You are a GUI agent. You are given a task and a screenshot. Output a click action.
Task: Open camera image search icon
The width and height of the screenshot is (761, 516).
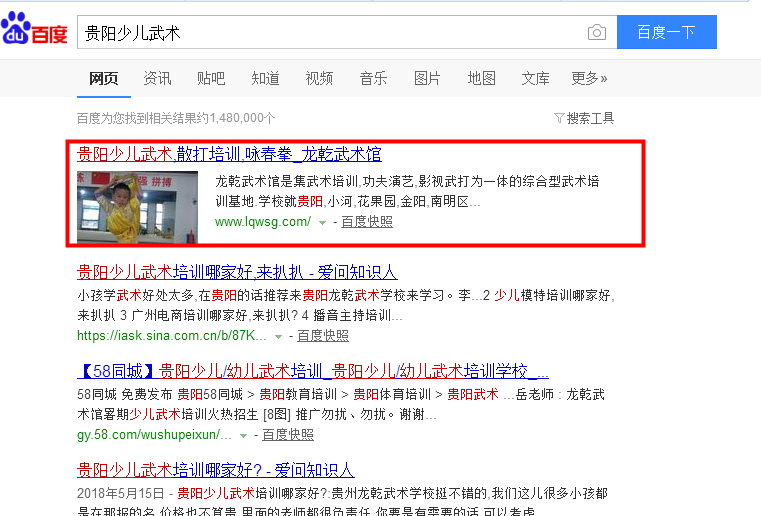tap(596, 33)
